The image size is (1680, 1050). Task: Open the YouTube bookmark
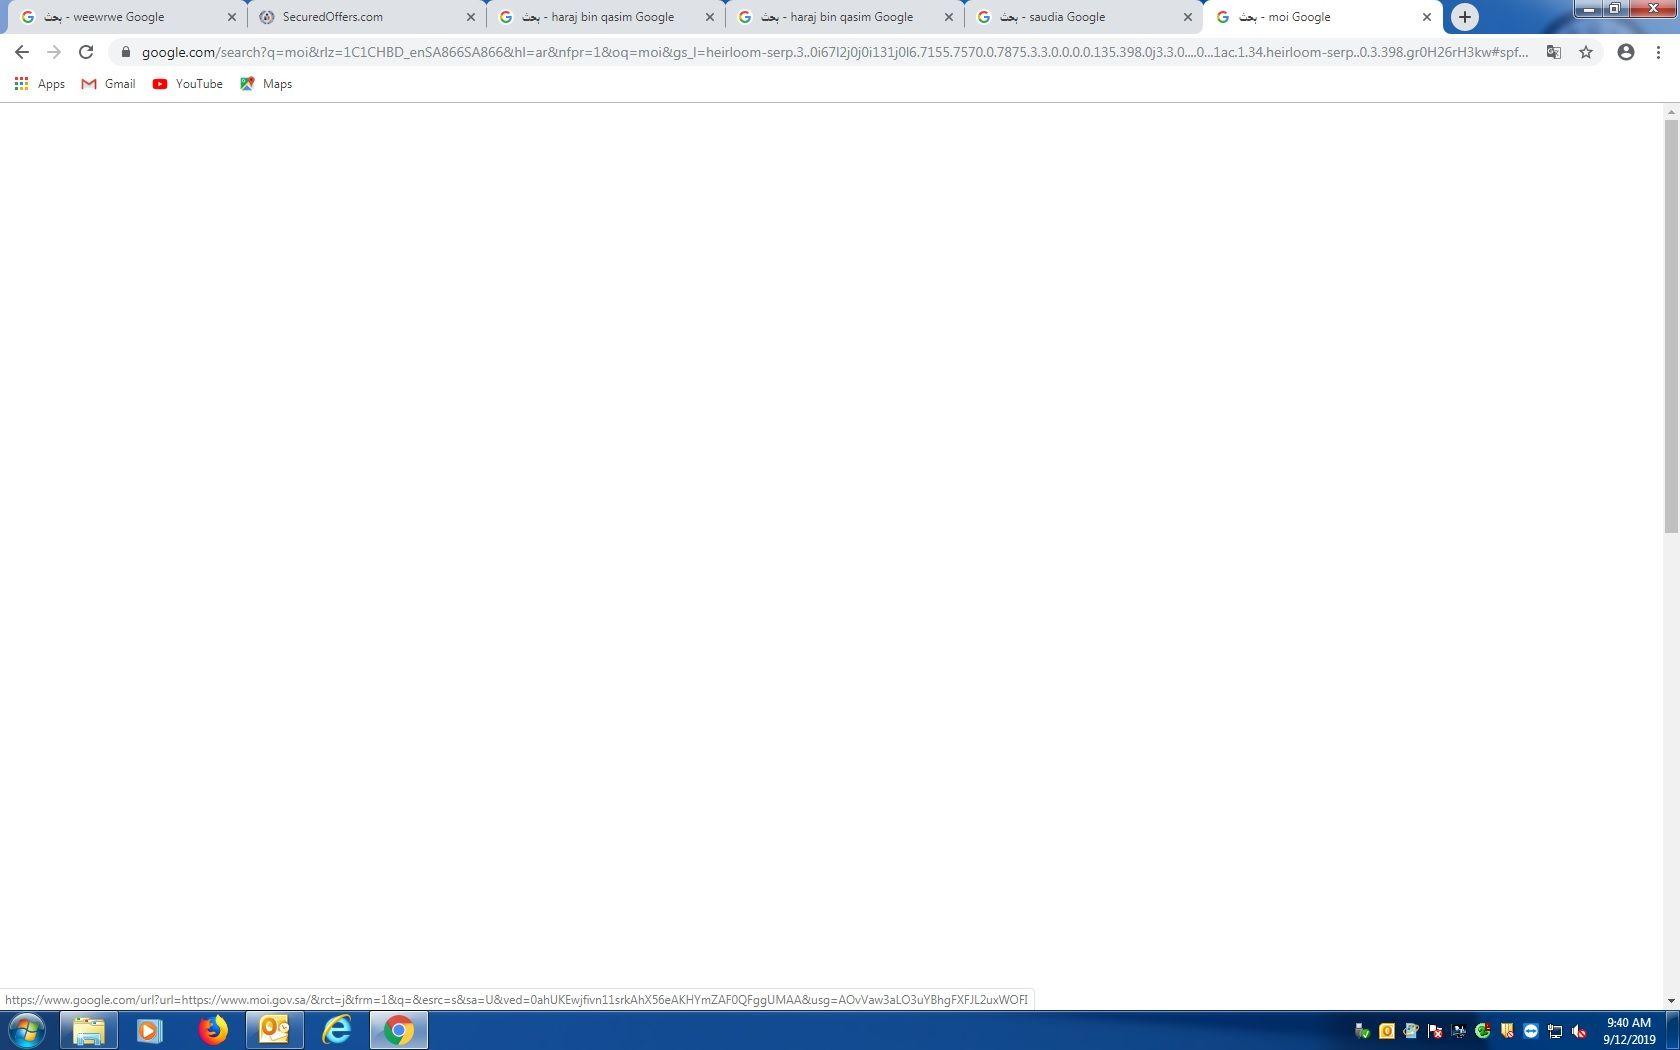pos(187,84)
